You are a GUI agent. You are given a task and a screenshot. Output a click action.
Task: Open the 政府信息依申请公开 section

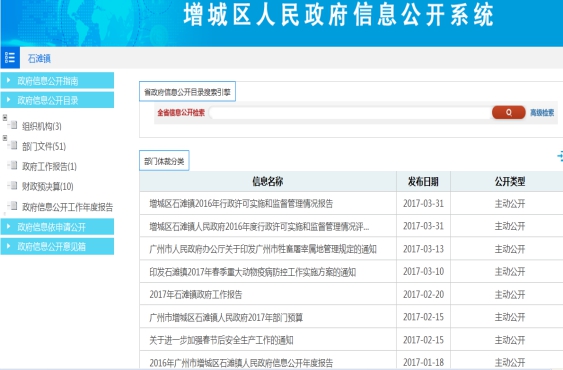coord(57,227)
